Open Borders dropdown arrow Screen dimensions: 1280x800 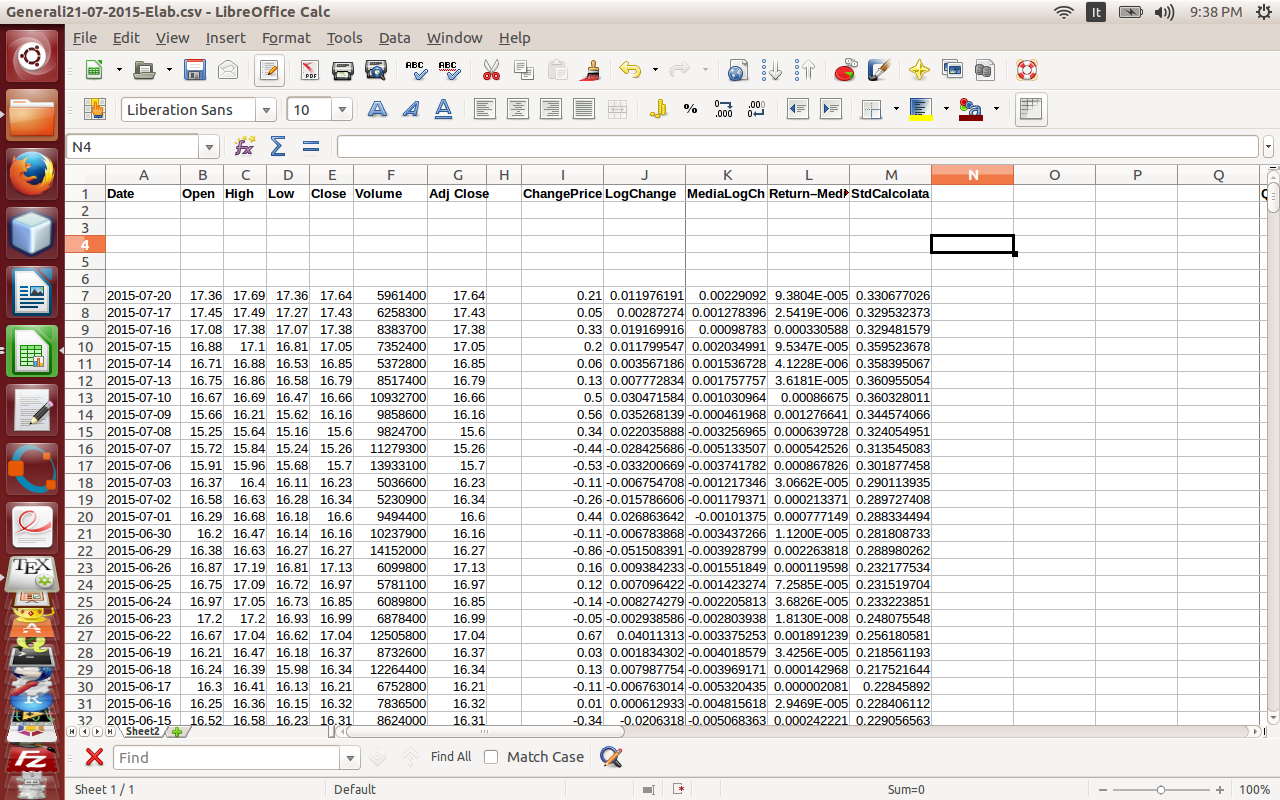click(896, 109)
